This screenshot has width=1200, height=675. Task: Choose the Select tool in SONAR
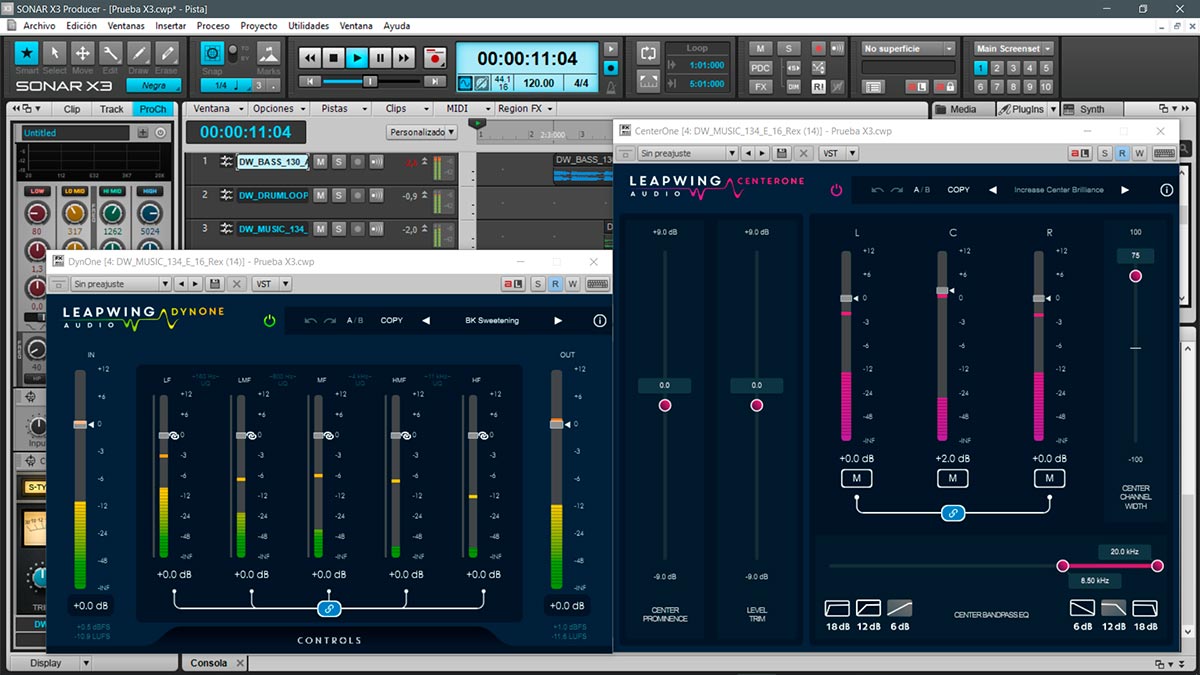pyautogui.click(x=55, y=53)
